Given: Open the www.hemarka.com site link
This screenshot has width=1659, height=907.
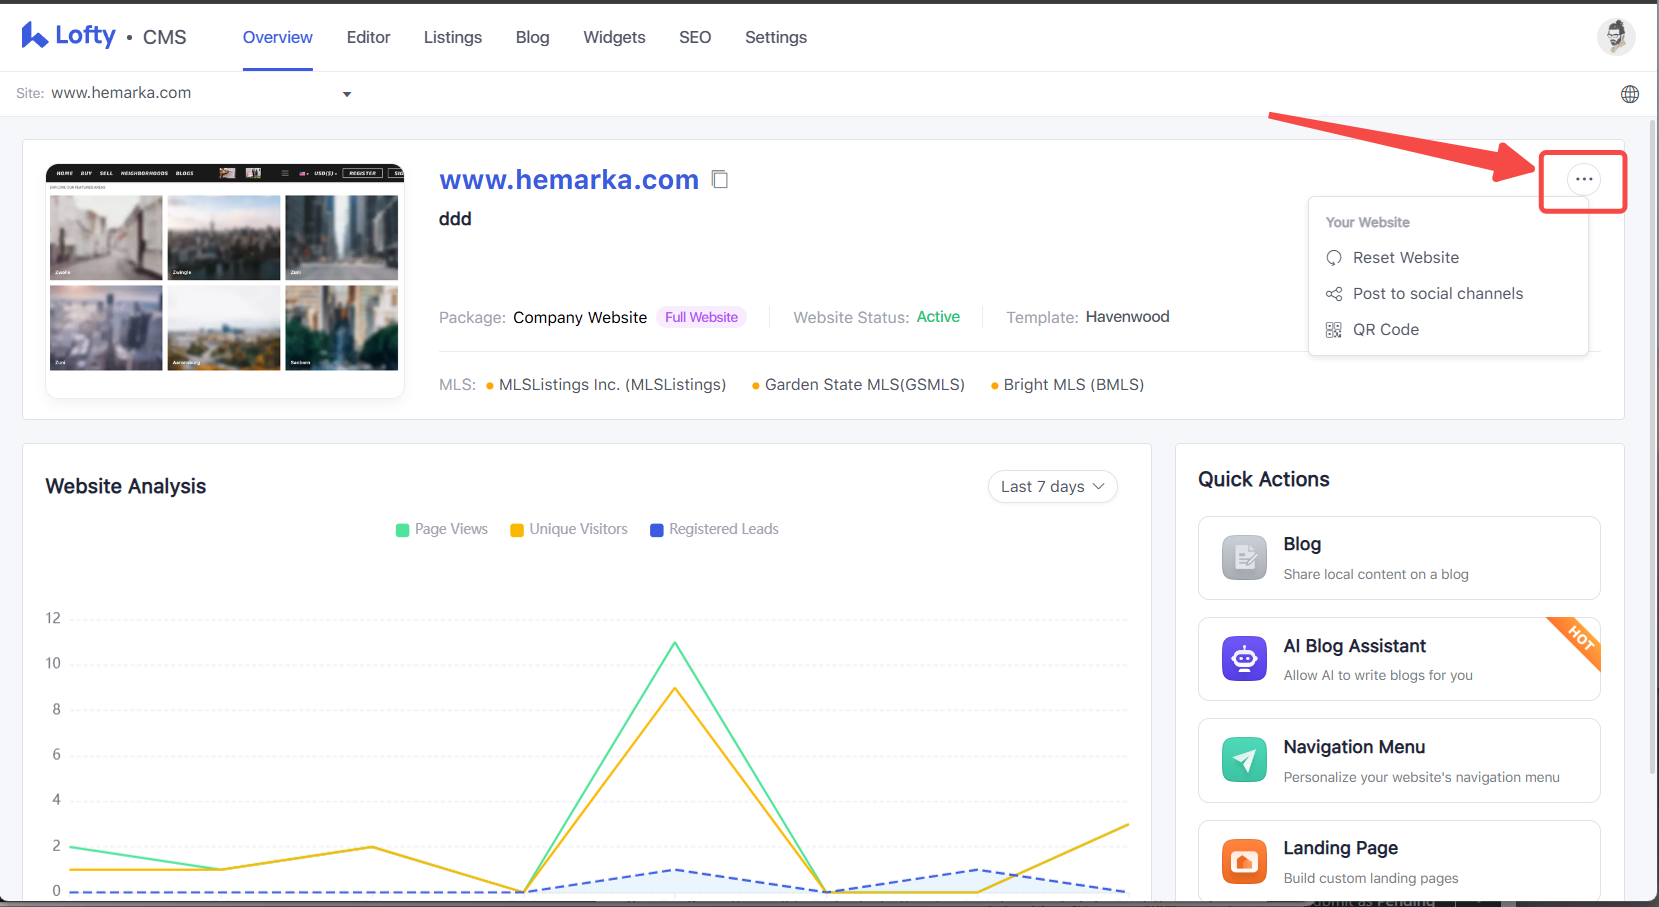Looking at the screenshot, I should 569,179.
